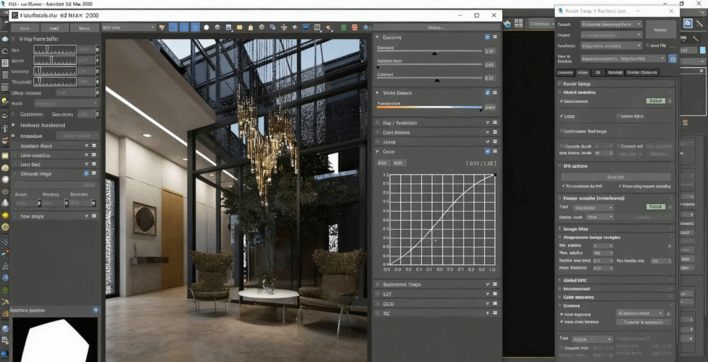The height and width of the screenshot is (362, 708).
Task: Click the Exposure slider track
Action: click(x=429, y=51)
